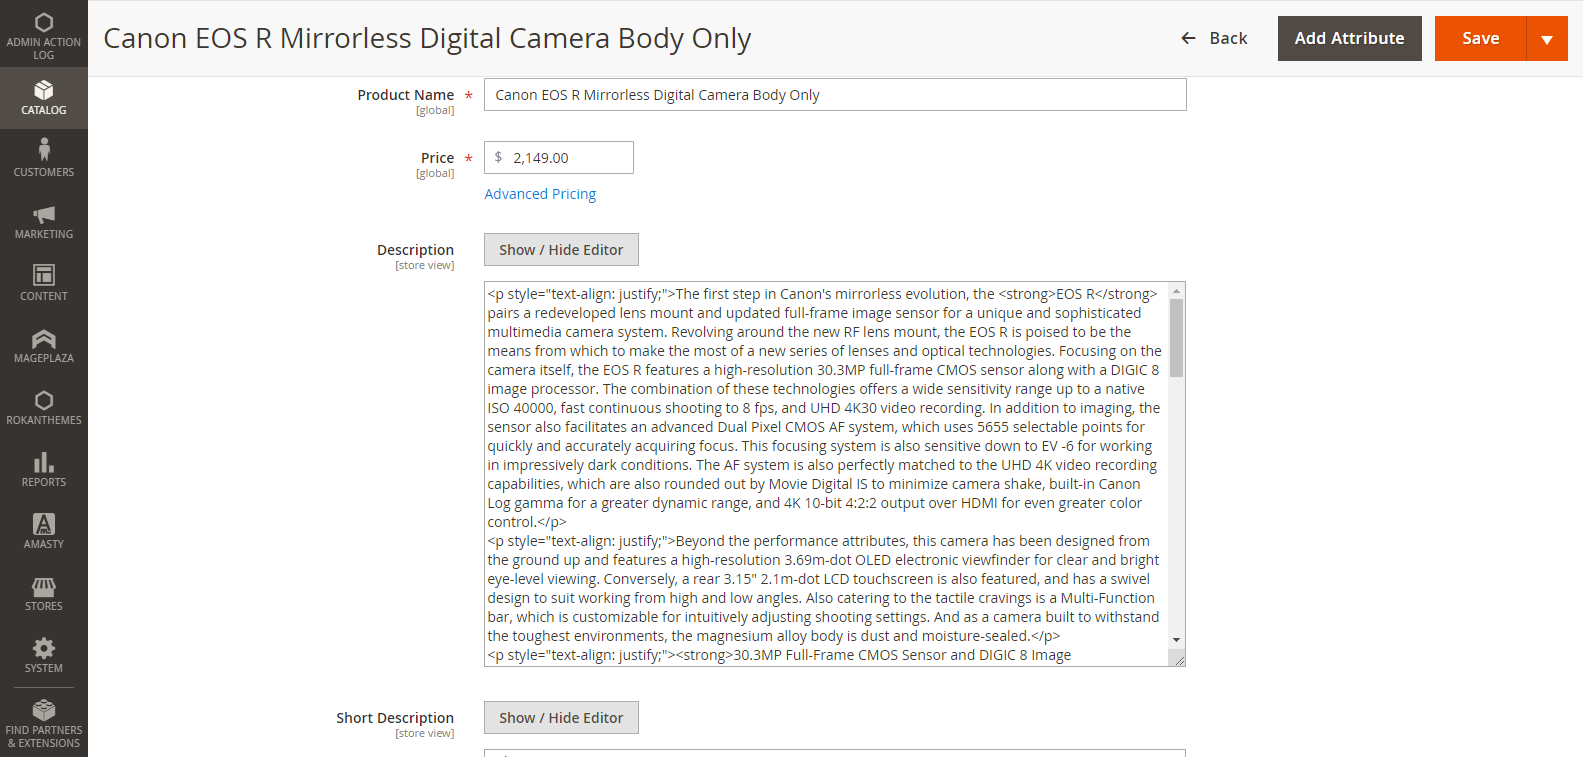Focus the Product Name field
The image size is (1583, 757).
click(x=835, y=95)
